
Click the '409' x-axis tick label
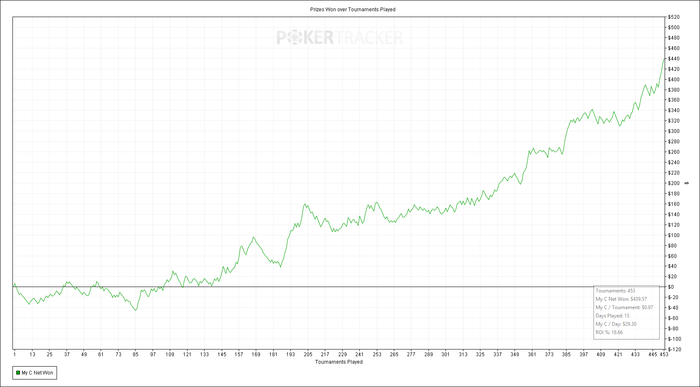[600, 354]
